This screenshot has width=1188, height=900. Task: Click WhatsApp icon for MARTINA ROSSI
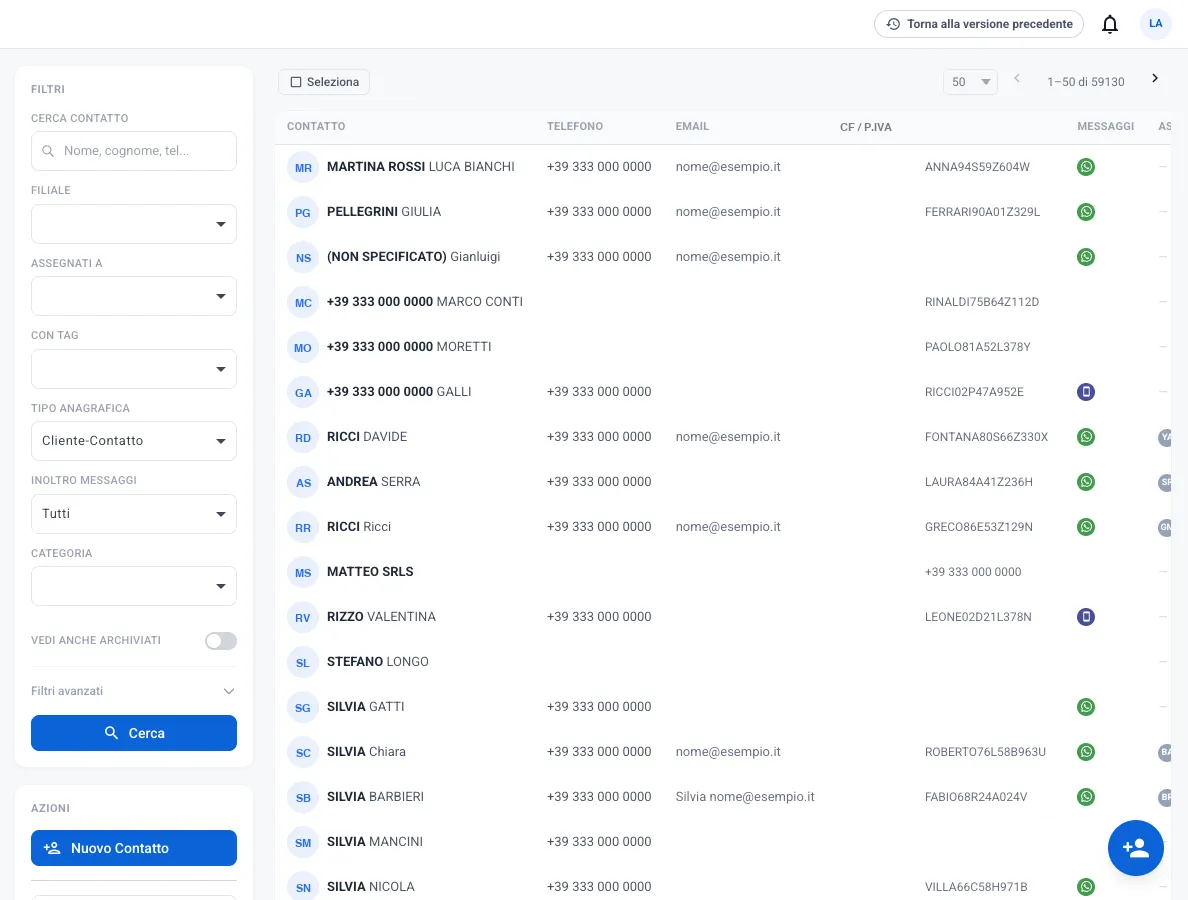coord(1086,167)
